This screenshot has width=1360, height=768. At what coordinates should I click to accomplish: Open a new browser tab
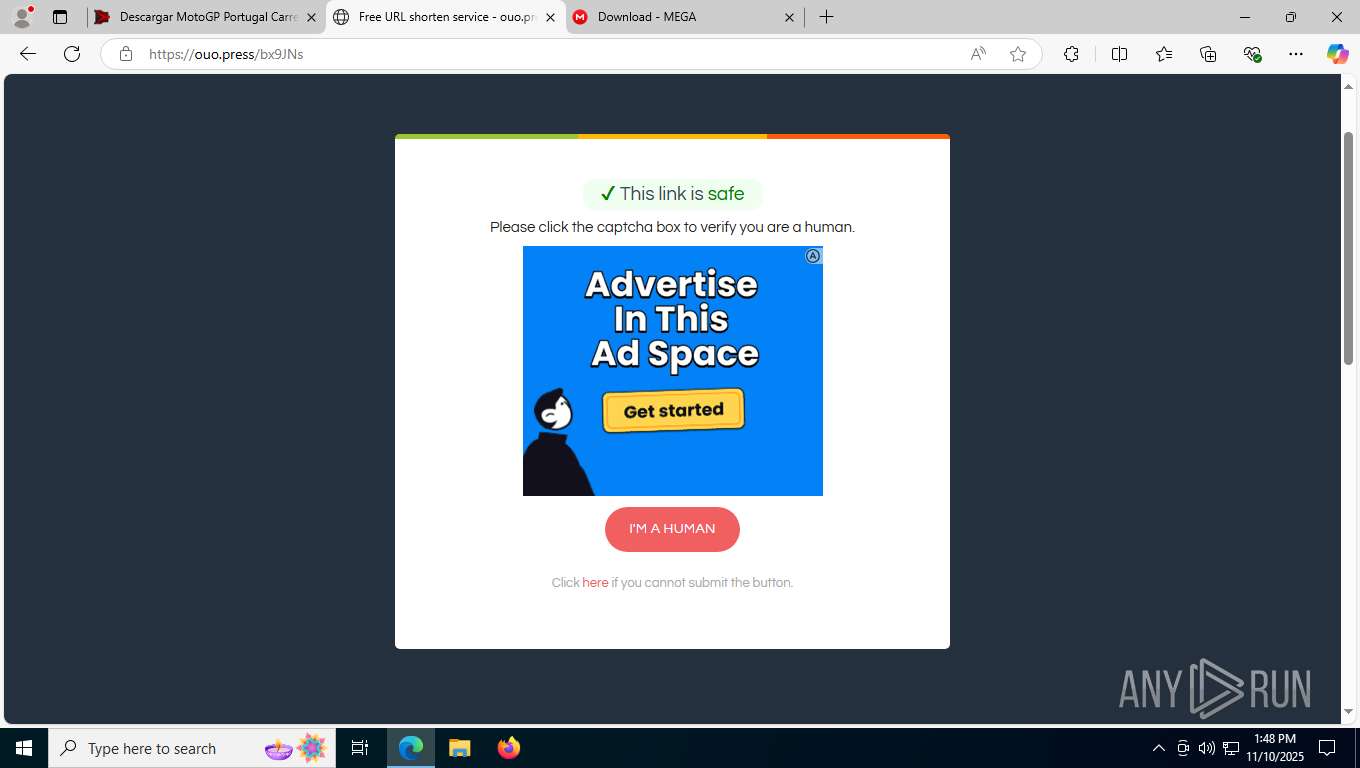[826, 17]
